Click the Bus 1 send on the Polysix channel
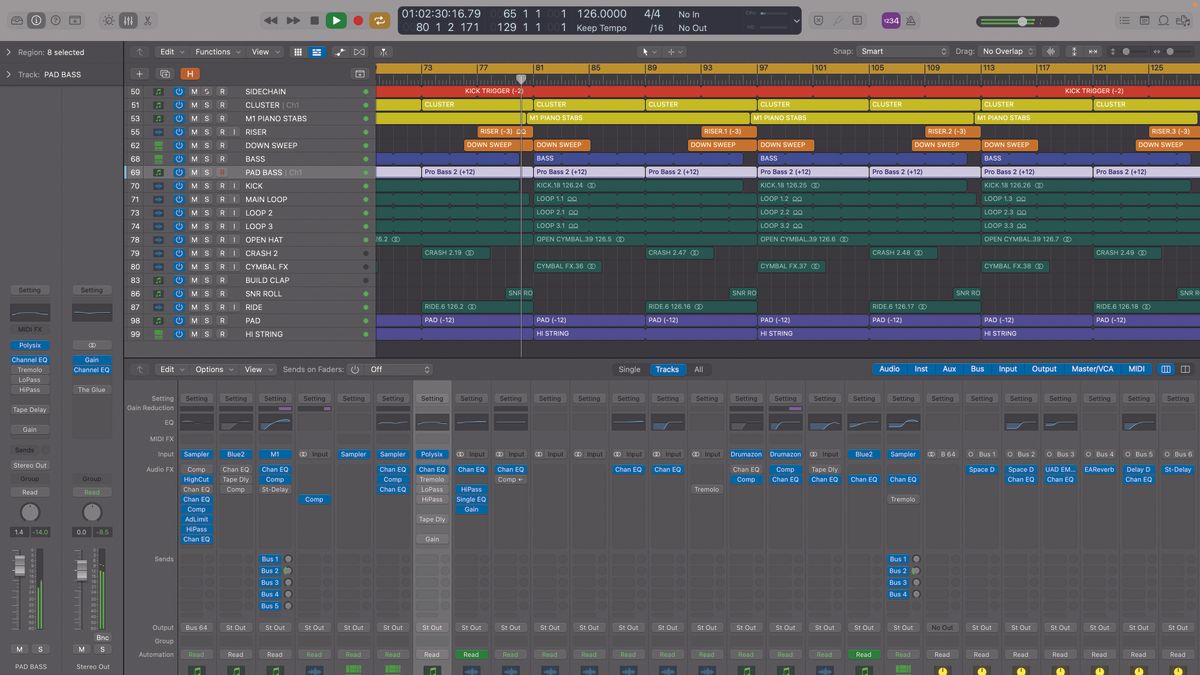 tap(270, 559)
